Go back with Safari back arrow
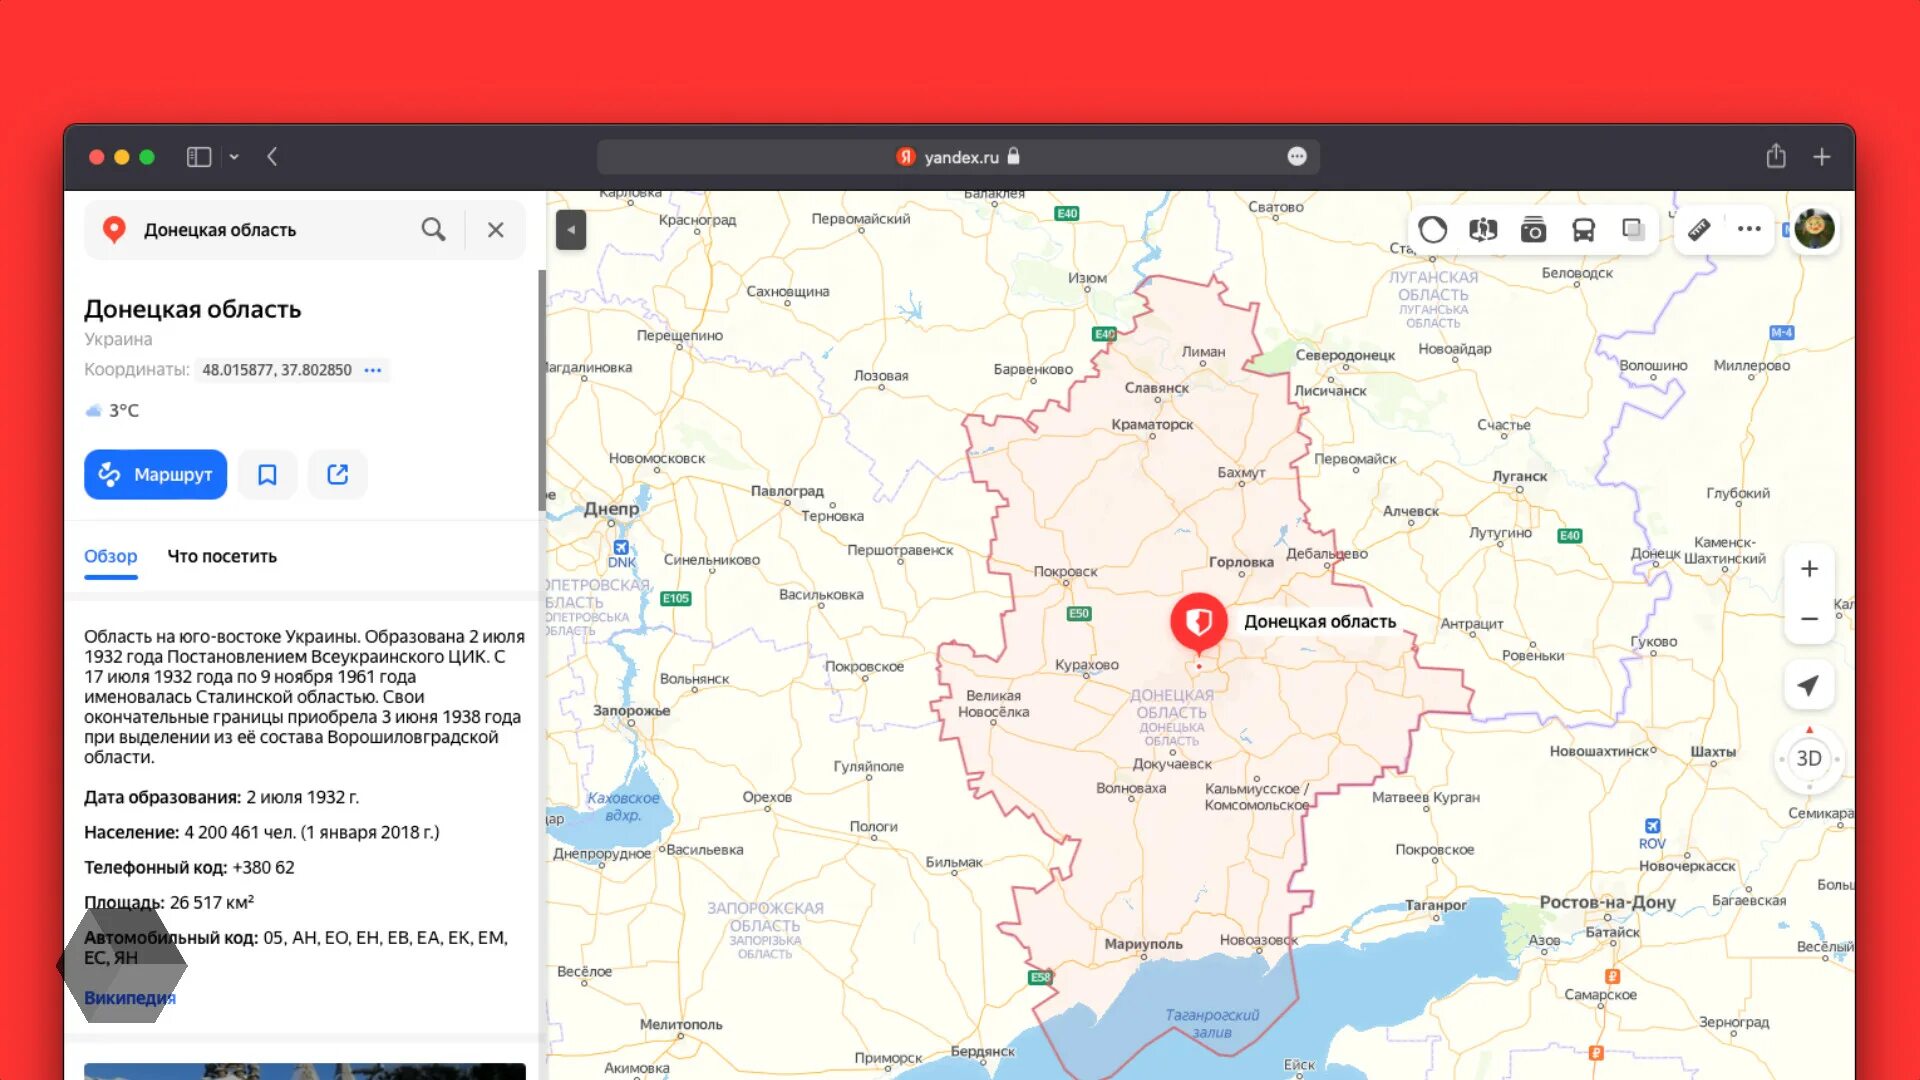This screenshot has width=1920, height=1080. coord(272,157)
